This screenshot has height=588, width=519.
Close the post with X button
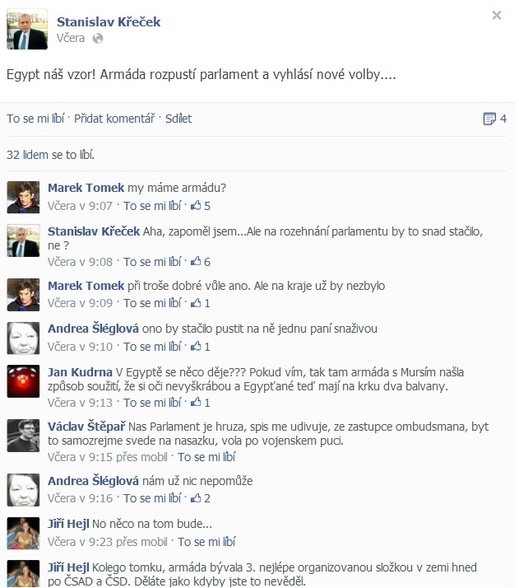[497, 15]
